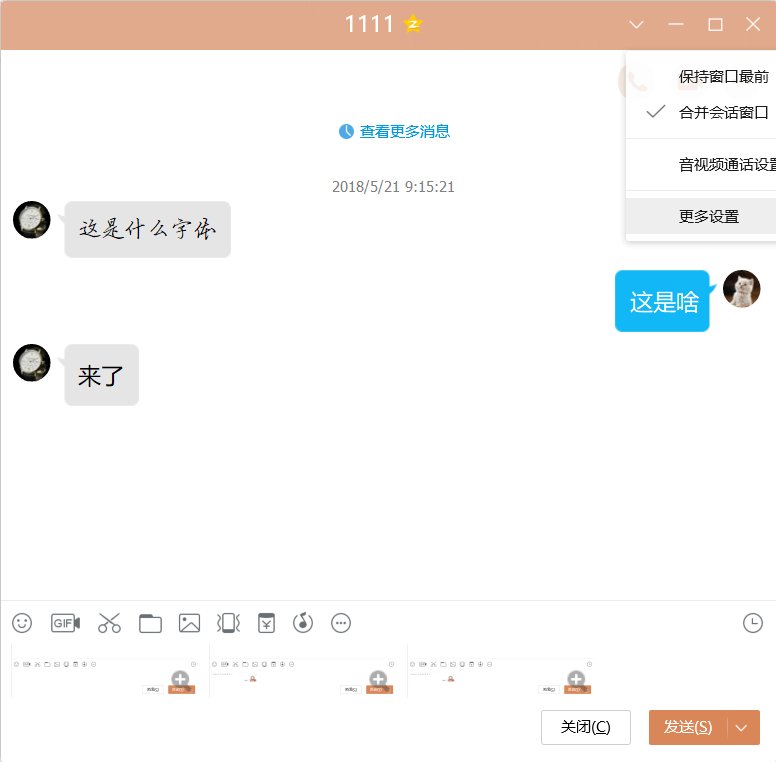Click the 发送(S) button
This screenshot has height=762, width=776.
pos(688,727)
